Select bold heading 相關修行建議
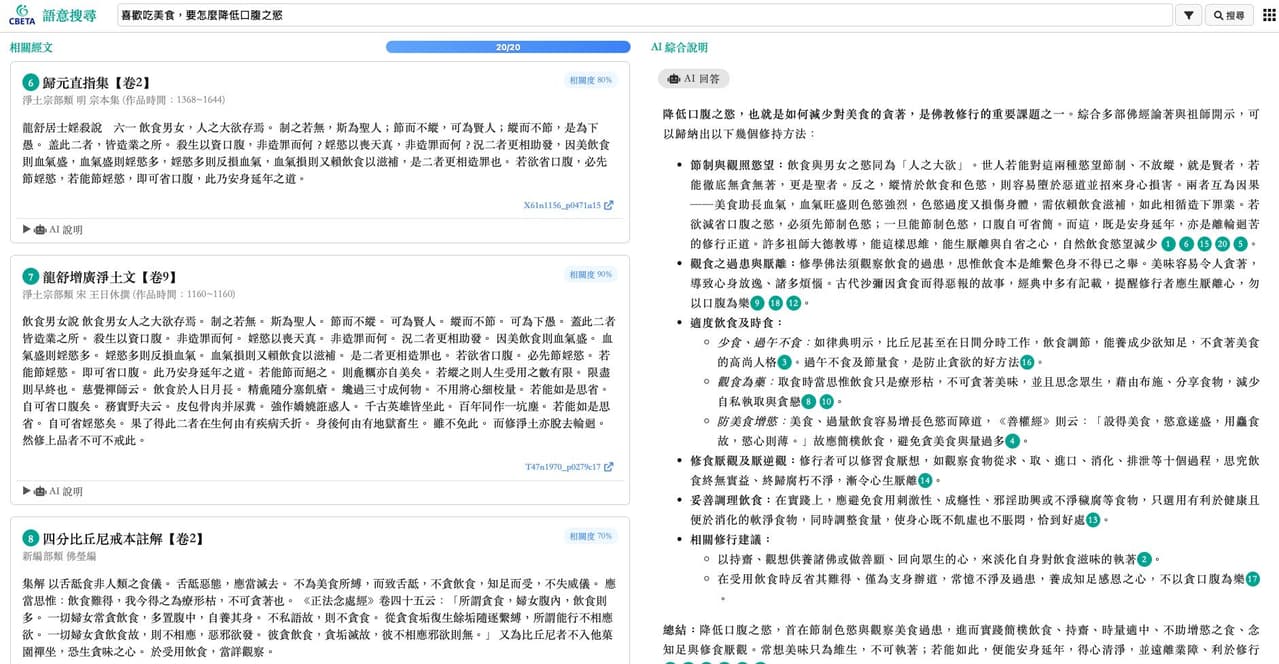This screenshot has width=1279, height=664. click(x=729, y=540)
